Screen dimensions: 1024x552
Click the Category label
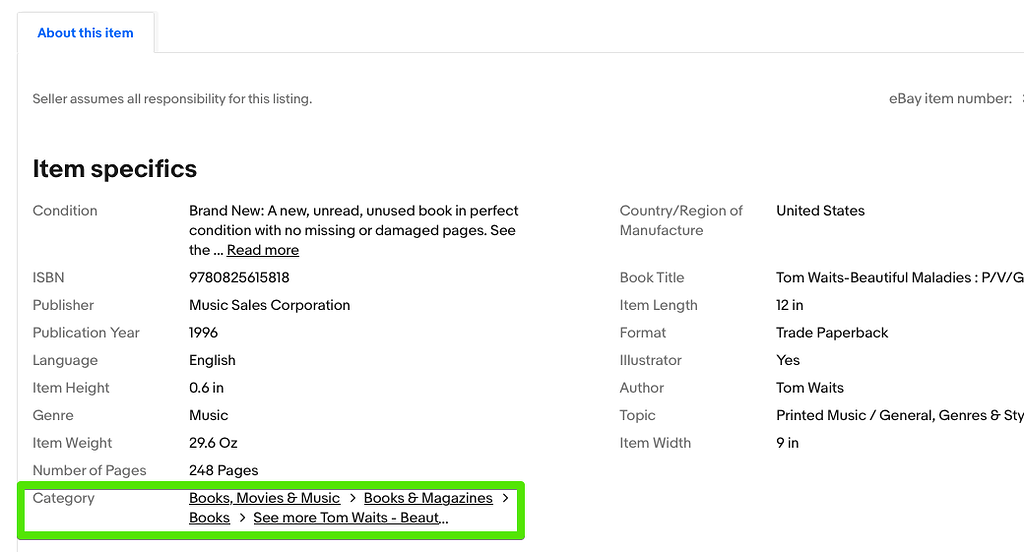[63, 498]
